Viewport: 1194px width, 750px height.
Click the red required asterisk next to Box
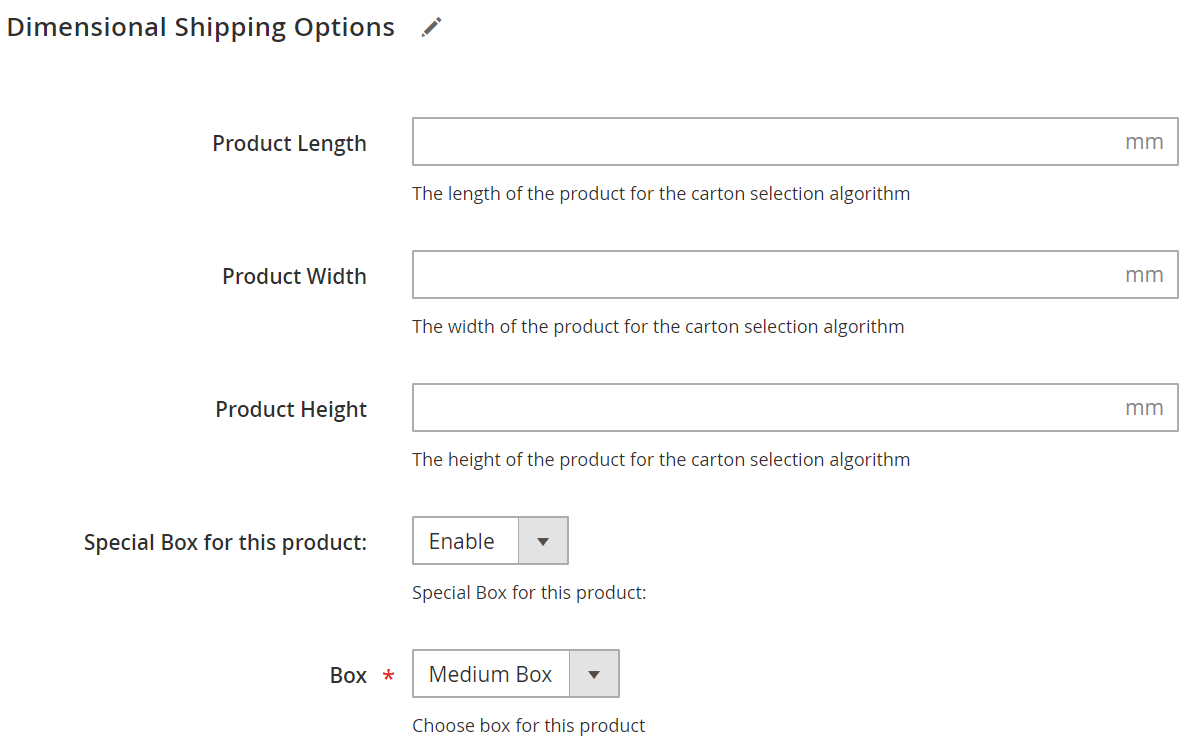click(388, 675)
